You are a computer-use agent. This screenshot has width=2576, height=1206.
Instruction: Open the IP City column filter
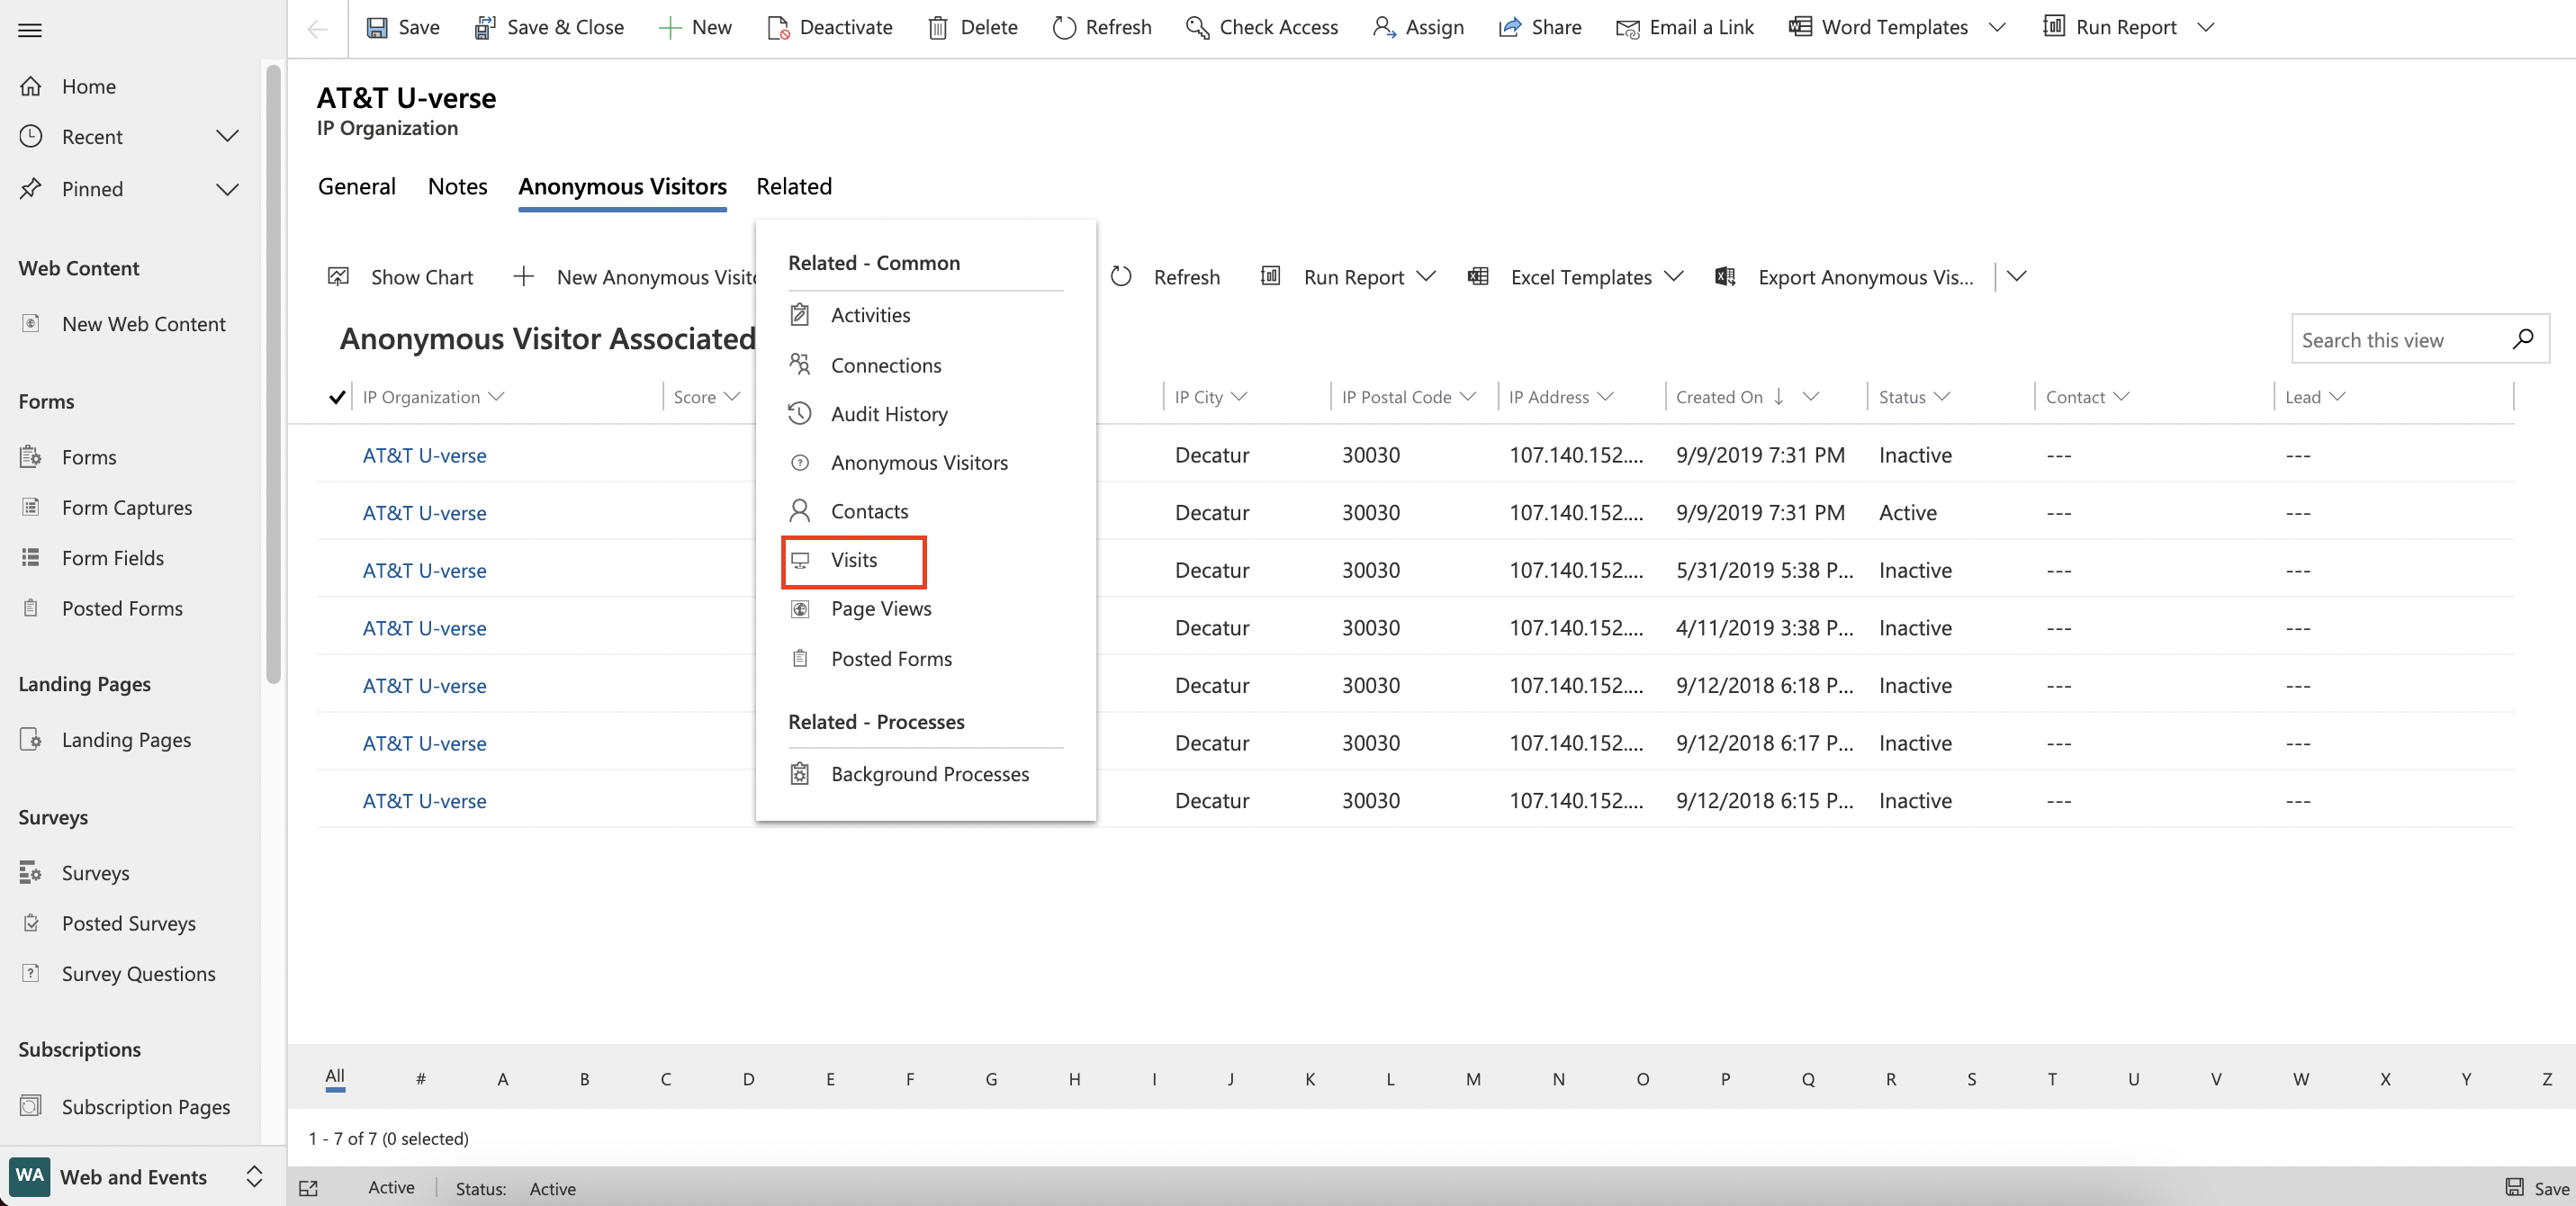pyautogui.click(x=1239, y=397)
